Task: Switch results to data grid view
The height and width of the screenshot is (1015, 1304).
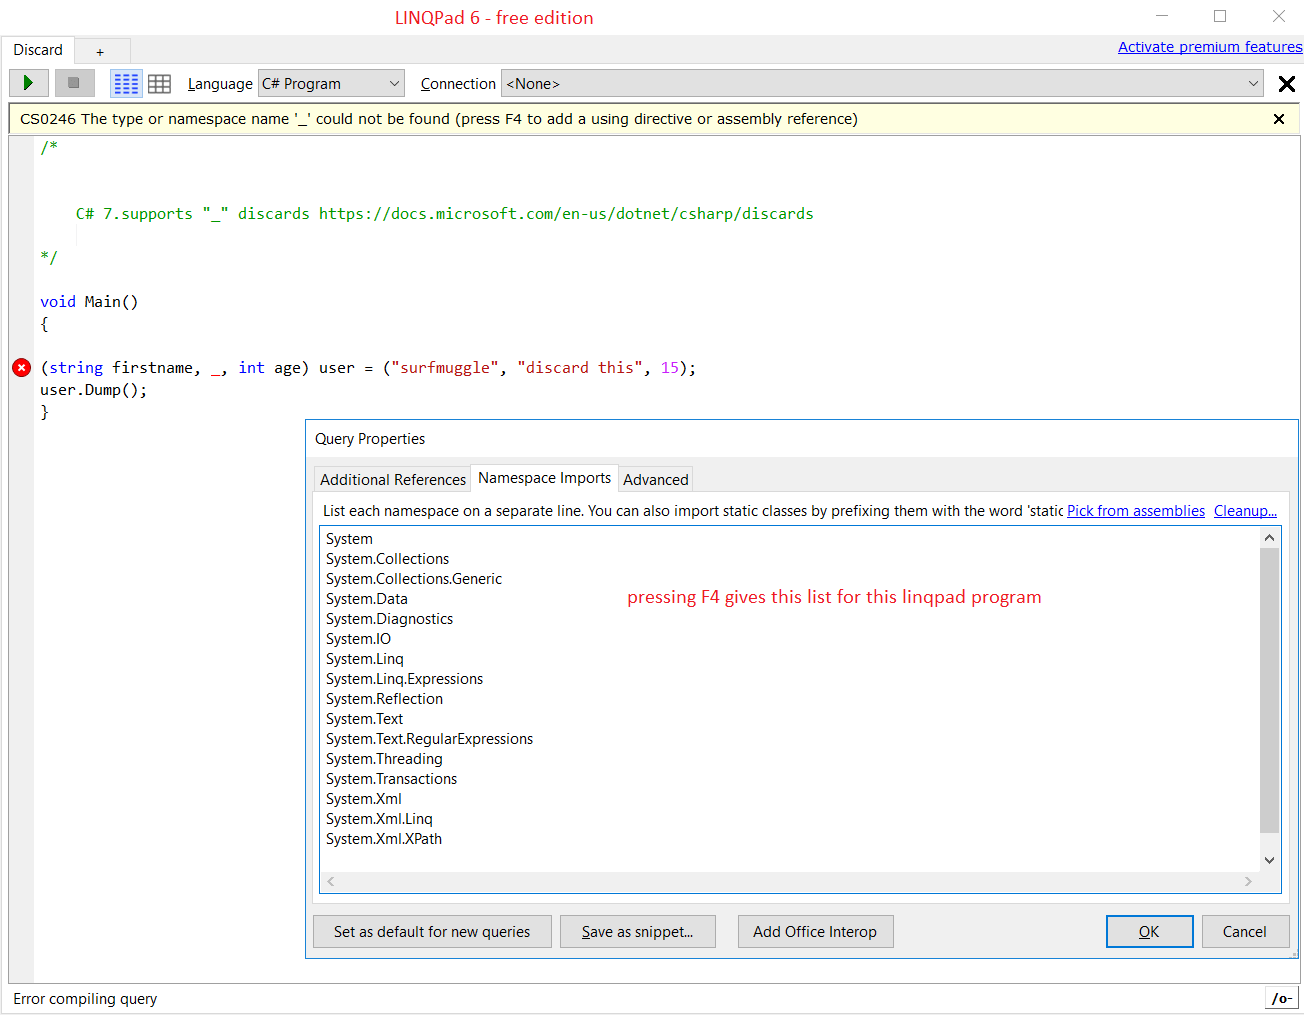Action: pos(160,84)
